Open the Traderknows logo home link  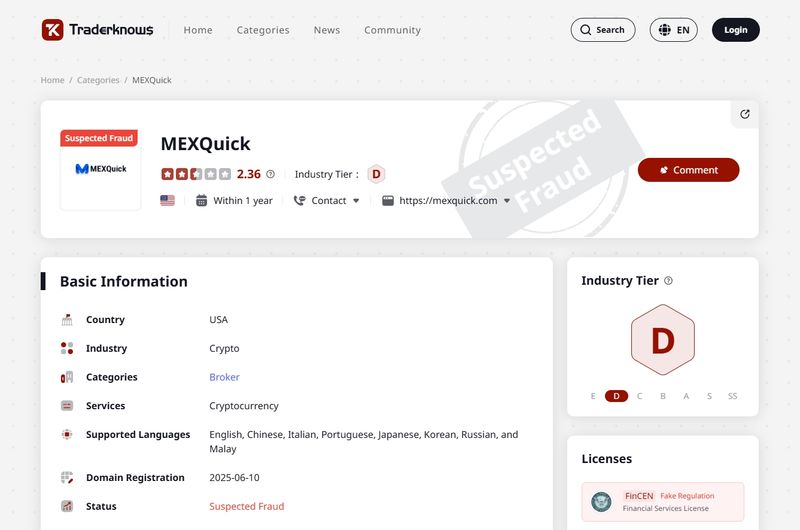[x=97, y=30]
